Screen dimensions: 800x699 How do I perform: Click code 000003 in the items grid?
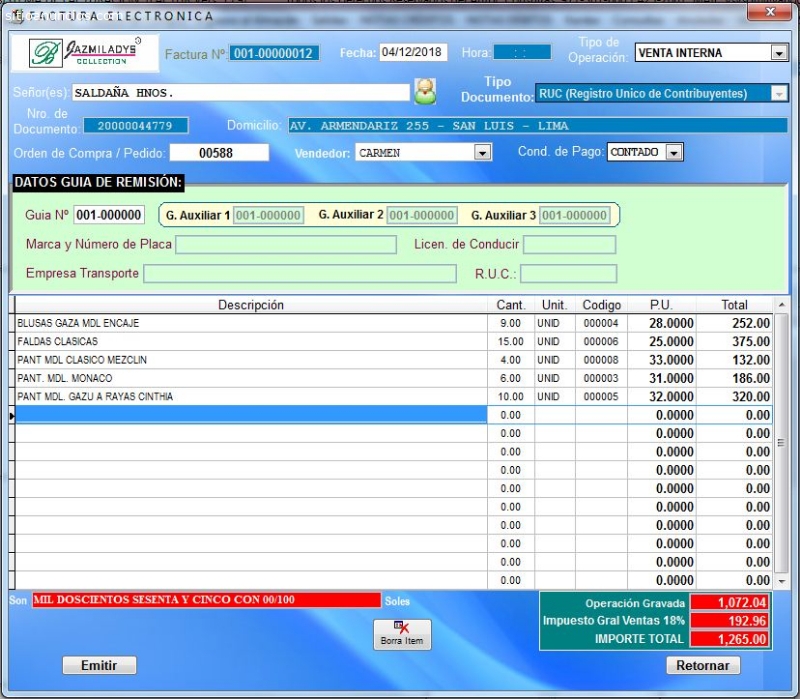click(x=601, y=379)
